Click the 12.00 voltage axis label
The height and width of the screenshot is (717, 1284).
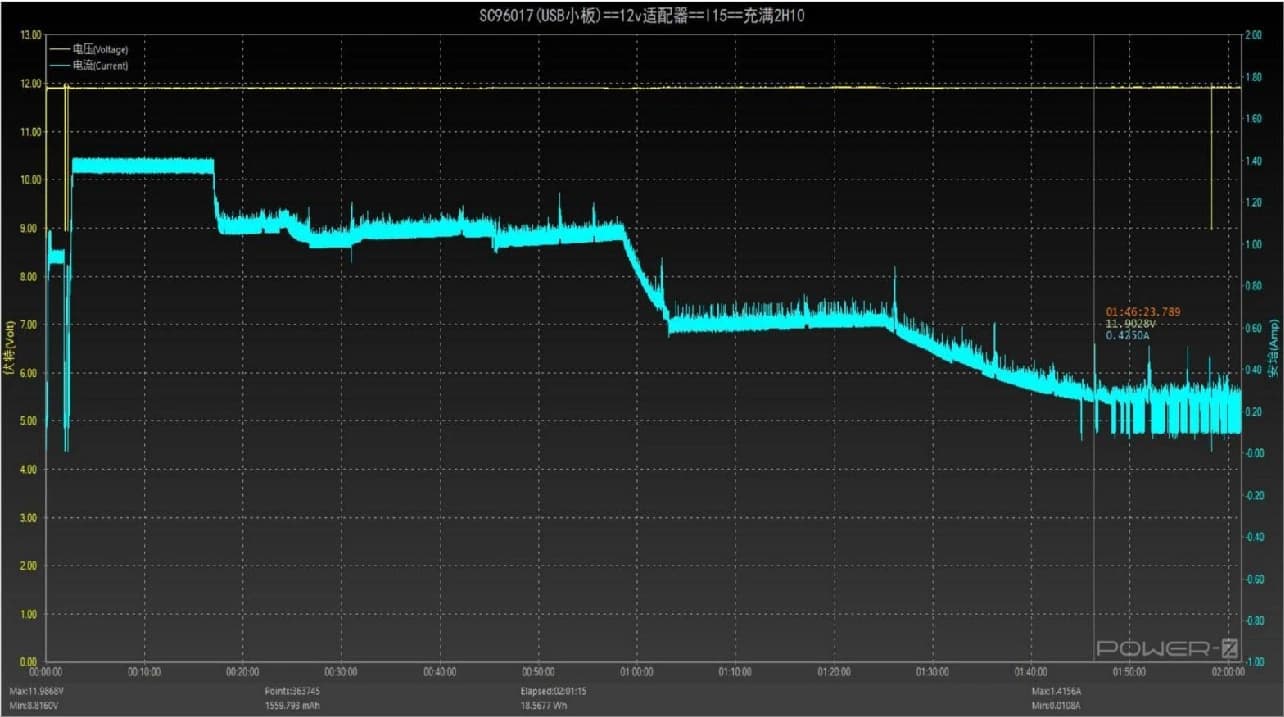(x=30, y=83)
